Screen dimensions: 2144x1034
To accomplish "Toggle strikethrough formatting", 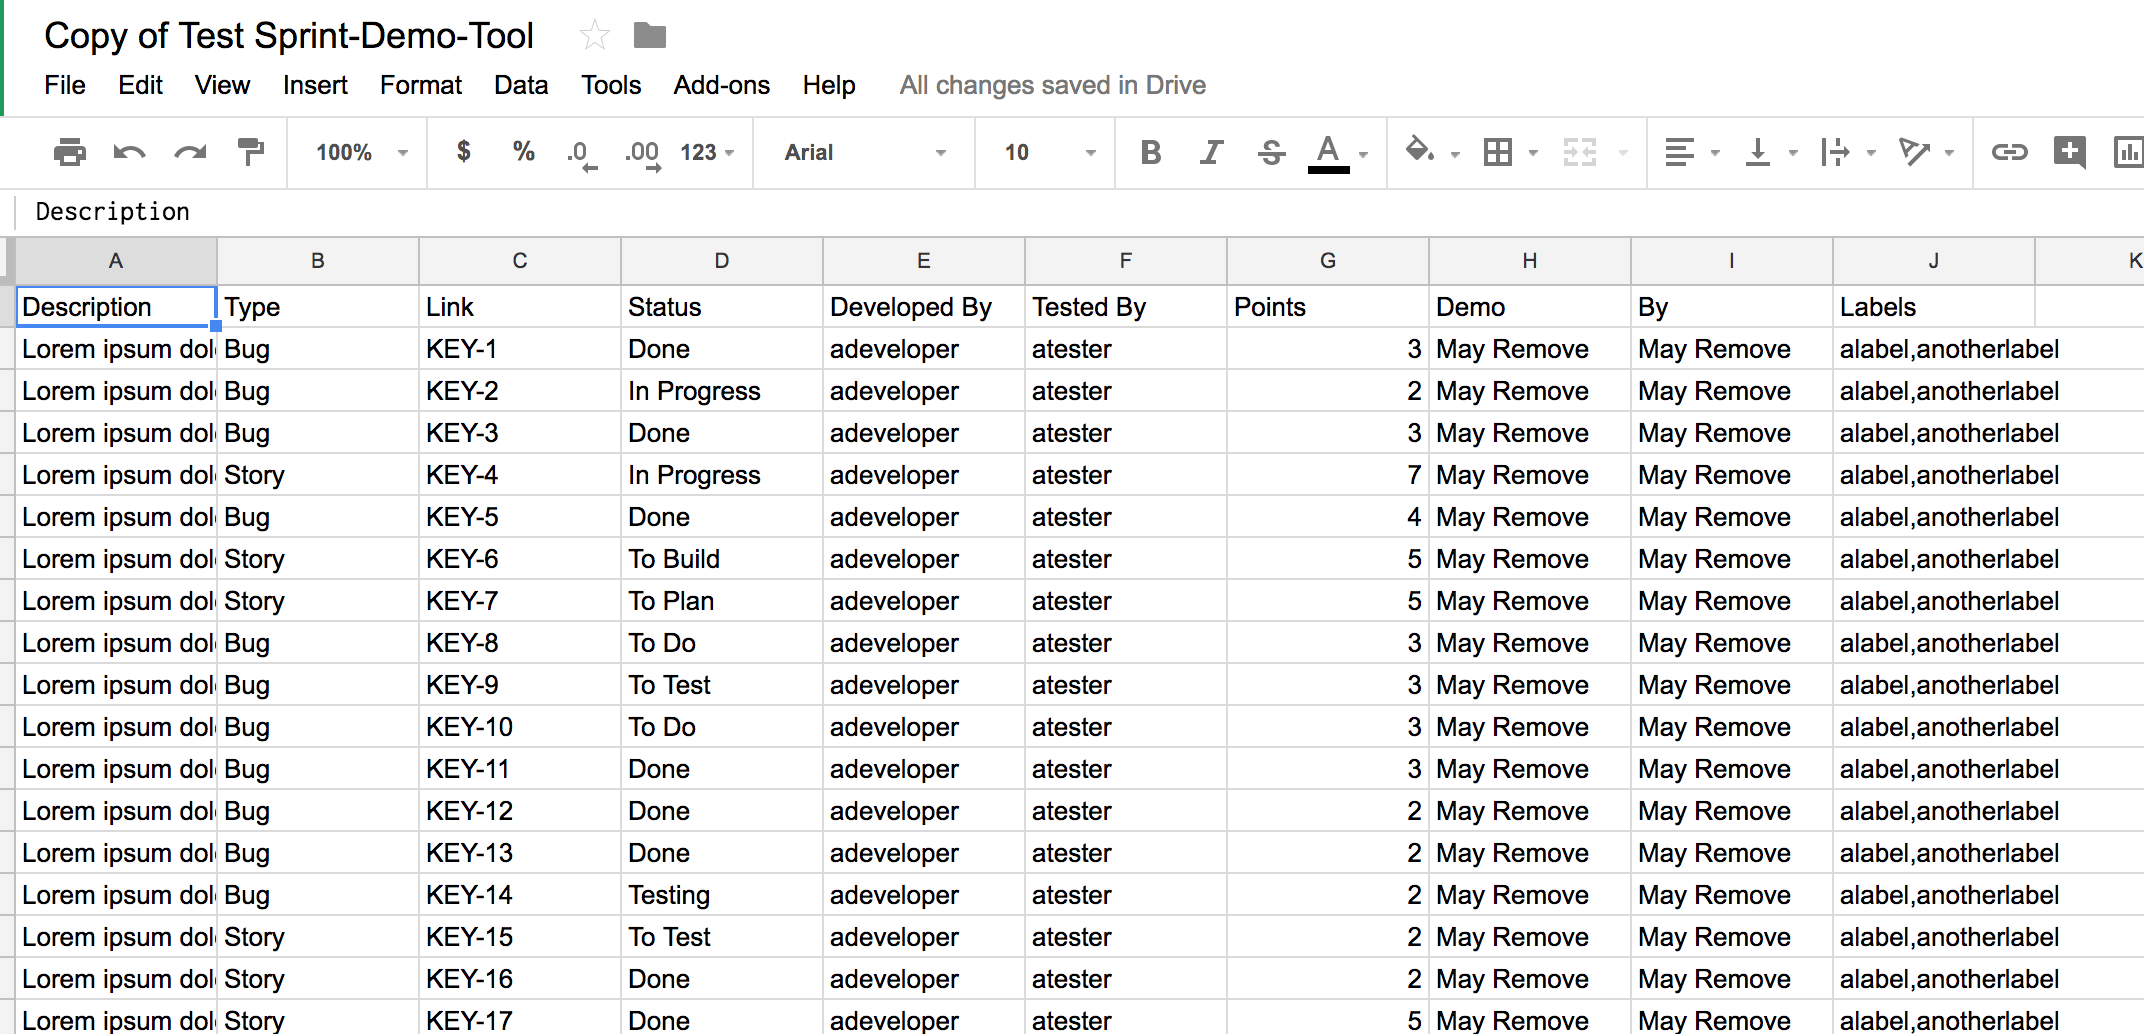I will (x=1271, y=152).
